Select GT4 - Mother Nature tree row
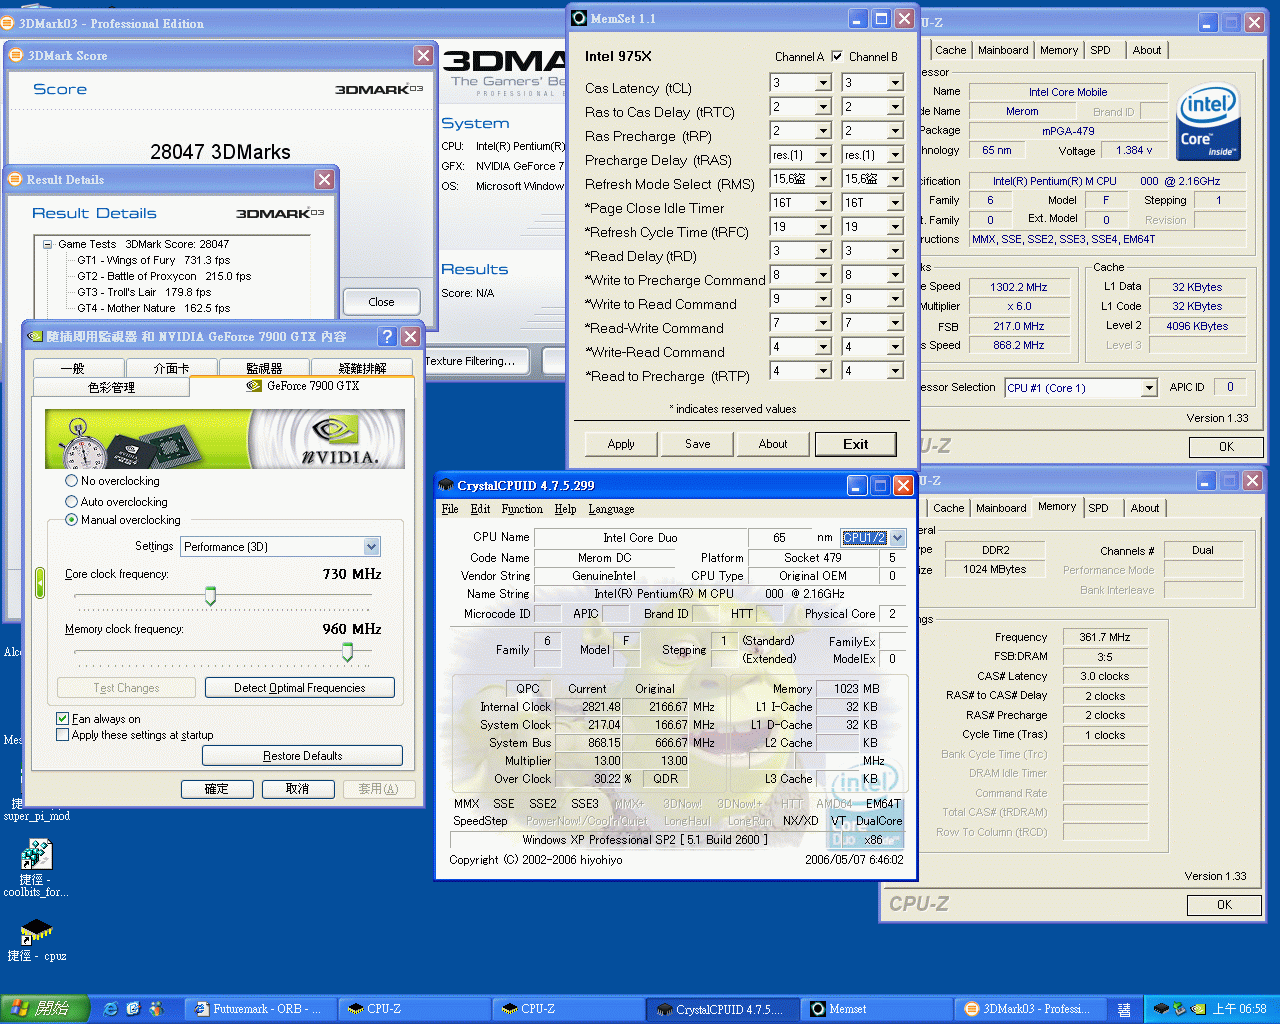The width and height of the screenshot is (1280, 1024). 154,308
